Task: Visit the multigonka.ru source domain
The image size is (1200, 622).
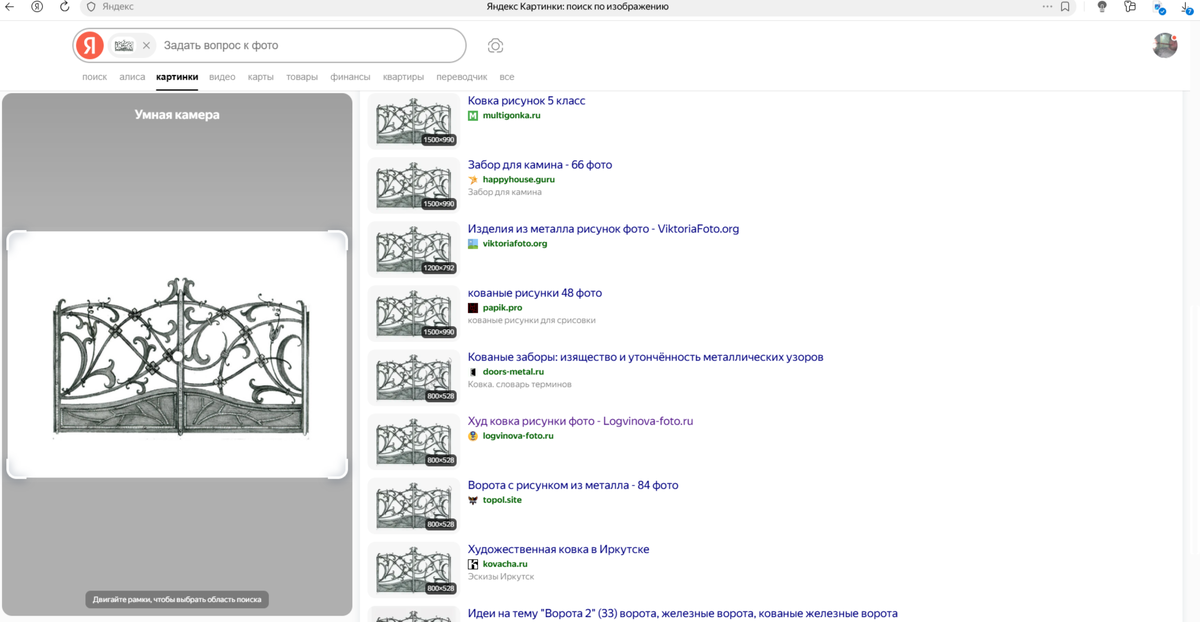Action: pyautogui.click(x=511, y=116)
